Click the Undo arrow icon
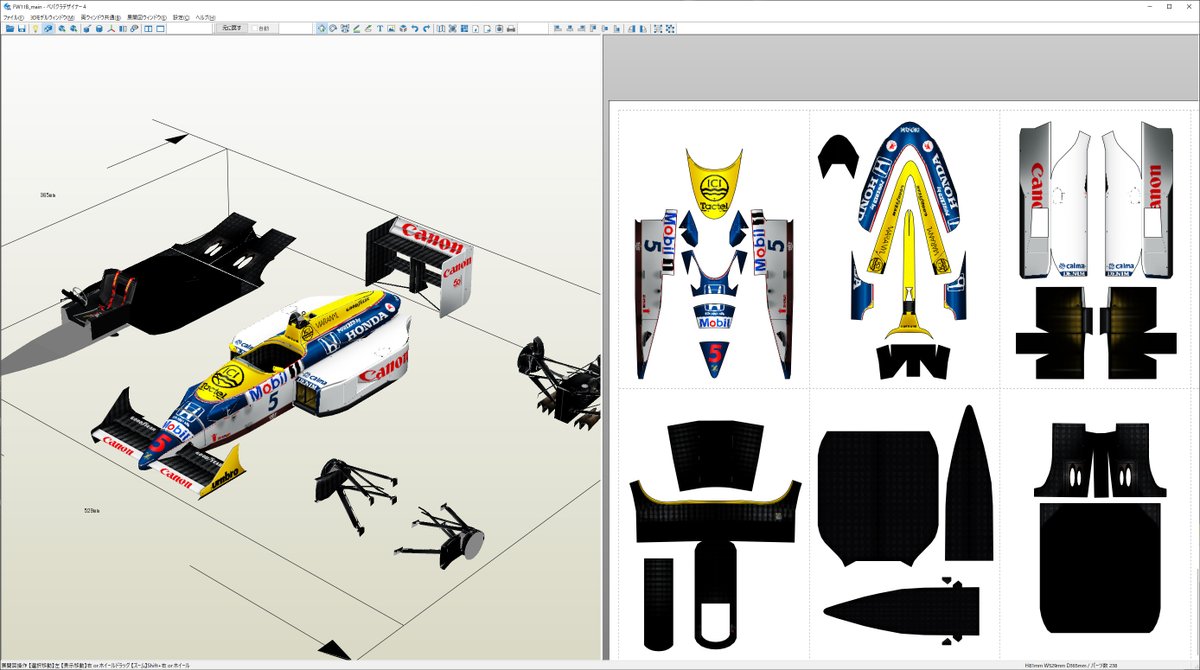1200x670 pixels. (x=415, y=29)
